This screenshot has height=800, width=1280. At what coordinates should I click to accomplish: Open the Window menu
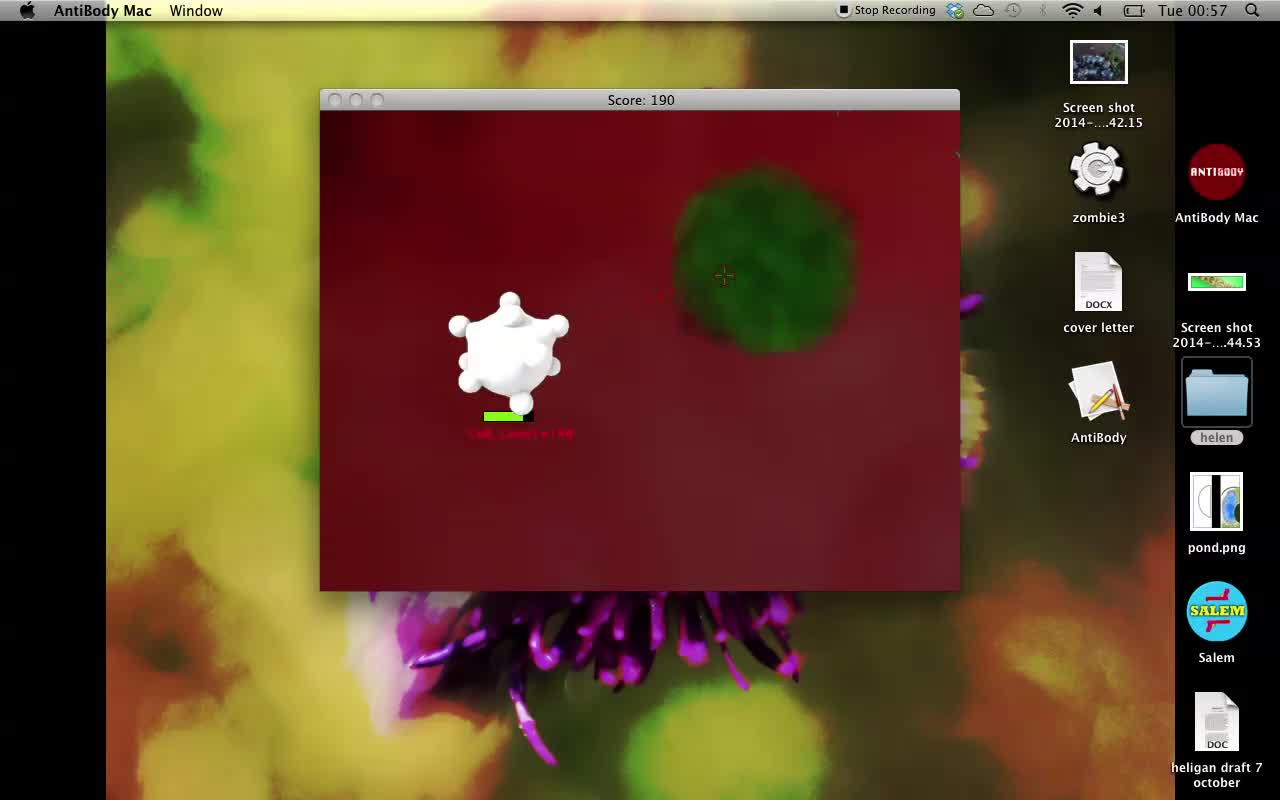click(x=195, y=10)
